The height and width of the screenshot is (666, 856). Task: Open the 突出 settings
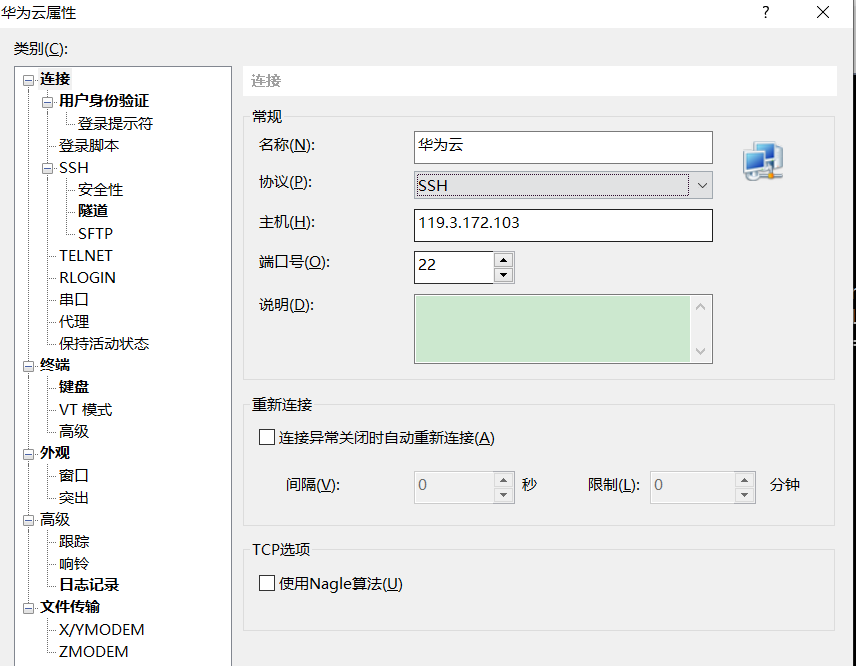coord(74,497)
